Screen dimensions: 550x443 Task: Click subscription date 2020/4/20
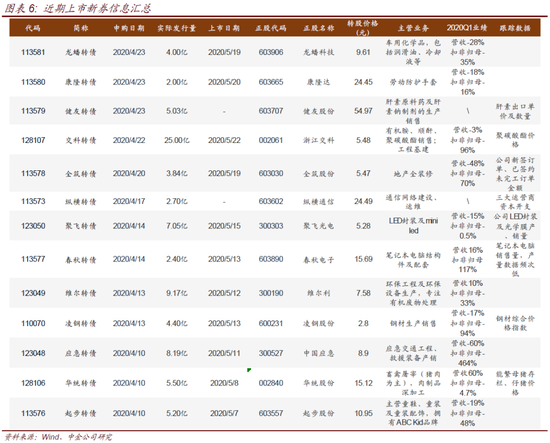point(129,174)
